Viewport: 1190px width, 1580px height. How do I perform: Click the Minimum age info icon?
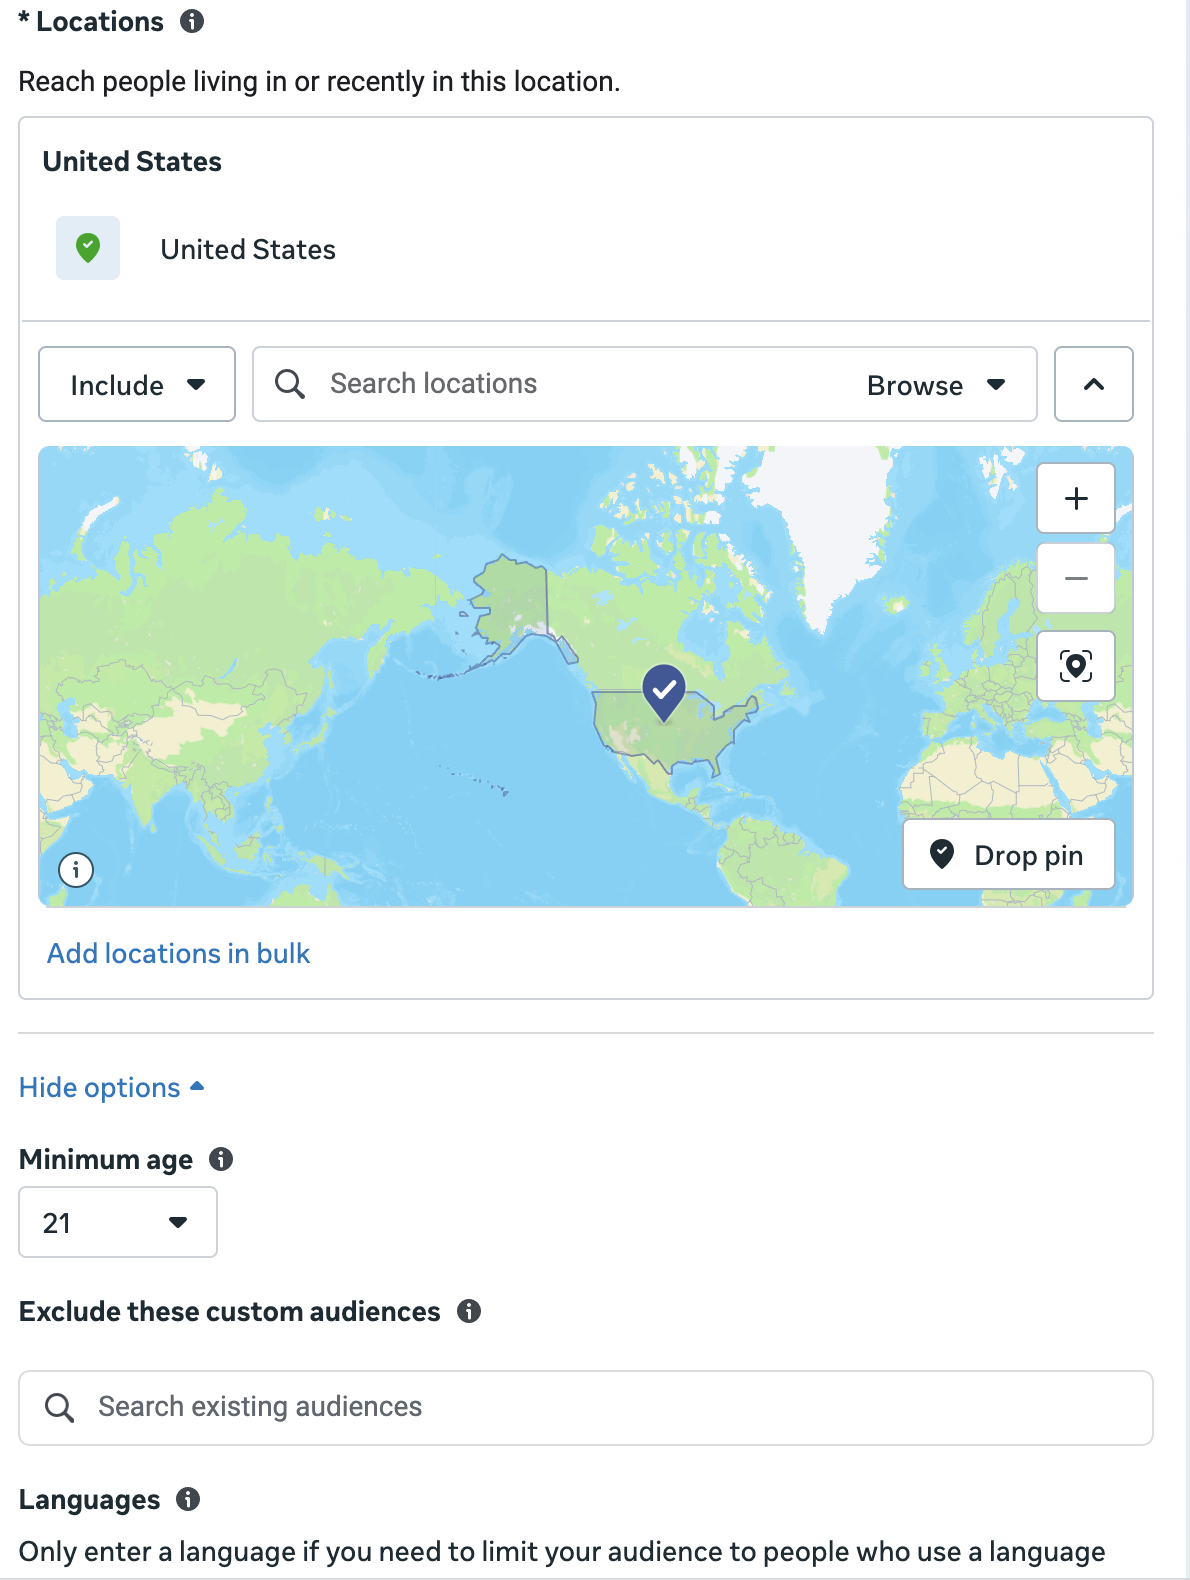click(221, 1159)
